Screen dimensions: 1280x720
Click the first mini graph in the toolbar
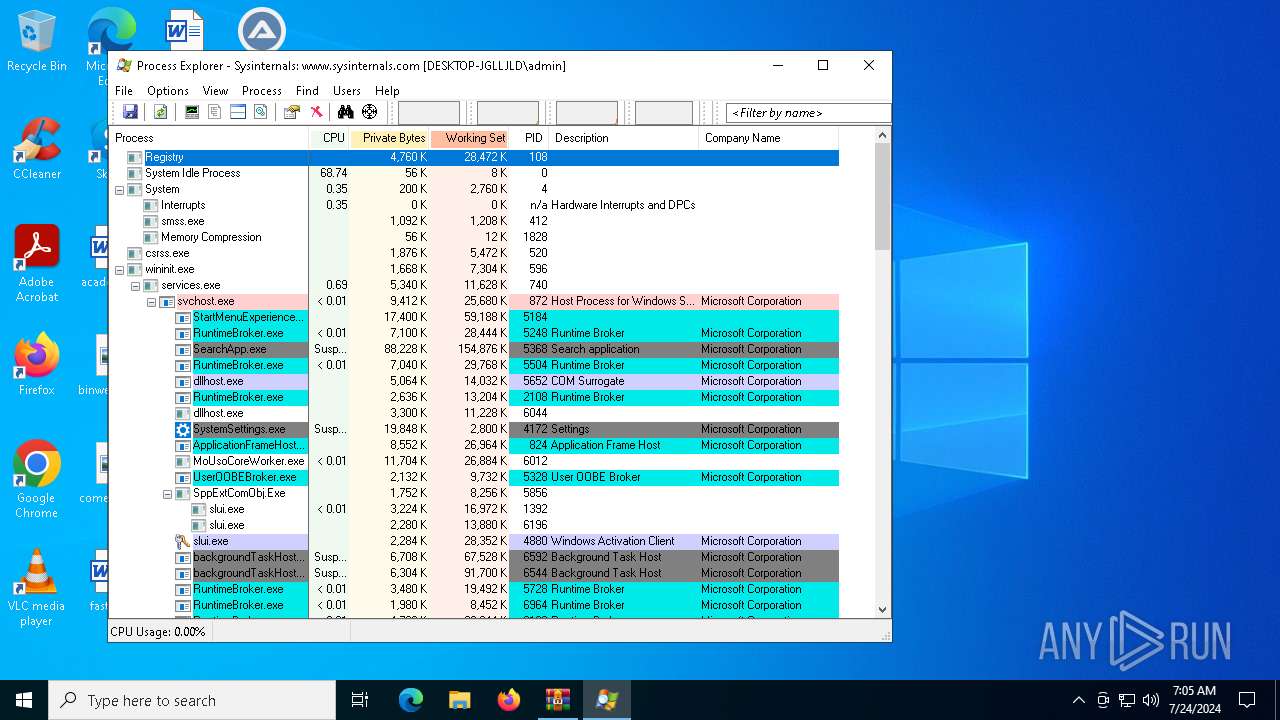(429, 113)
